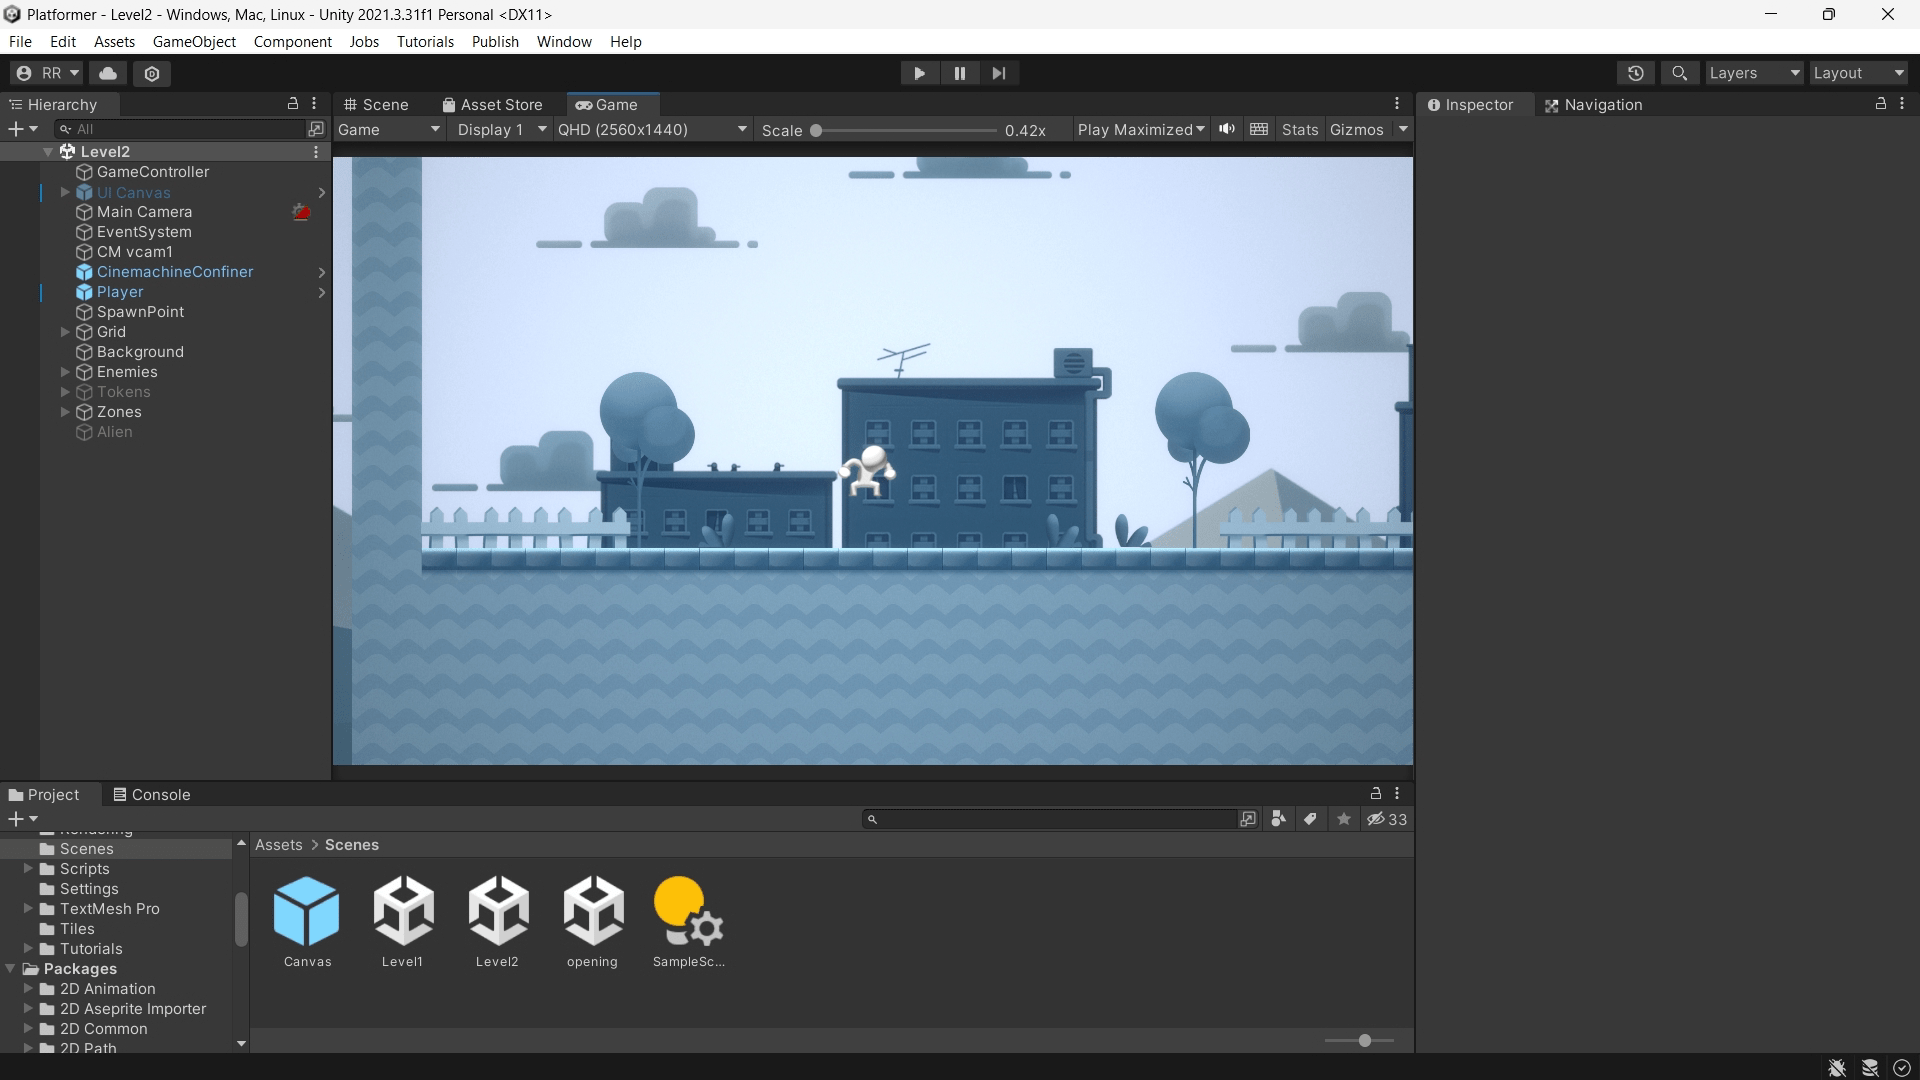This screenshot has height=1080, width=1920.
Task: Open Hierarchy panel options menu
Action: point(314,104)
